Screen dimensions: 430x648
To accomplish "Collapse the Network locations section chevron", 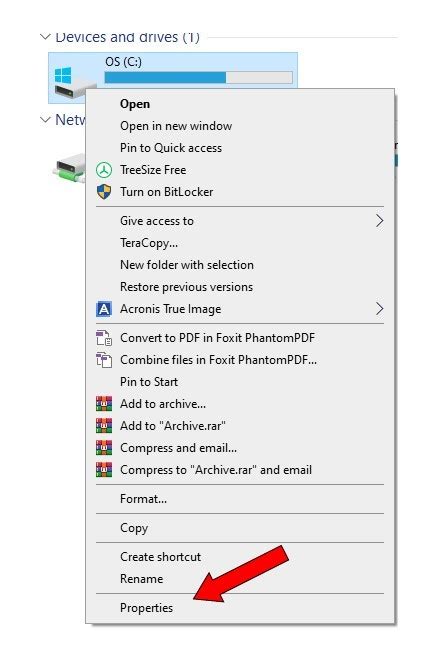I will (45, 120).
